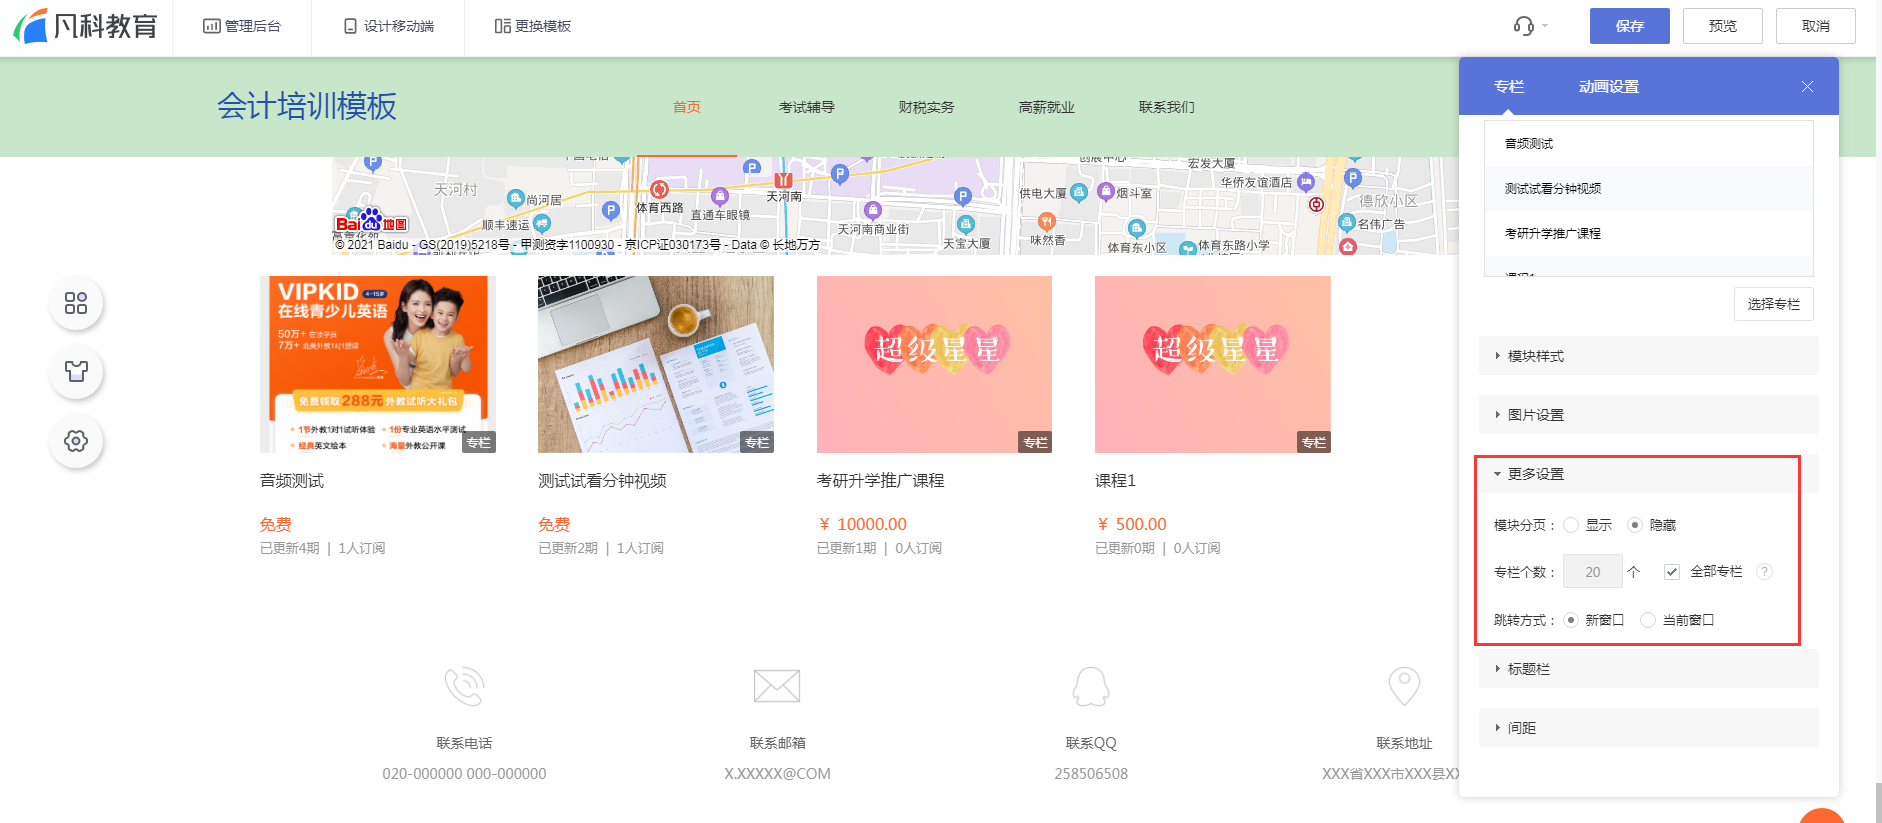Click the orange floating button at bottom right
This screenshot has width=1882, height=823.
tap(1822, 815)
